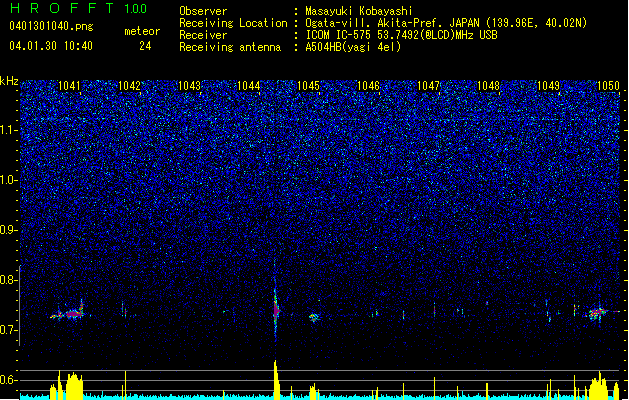This screenshot has height=400, width=629.
Task: Click the 1050 time marker
Action: click(x=608, y=85)
